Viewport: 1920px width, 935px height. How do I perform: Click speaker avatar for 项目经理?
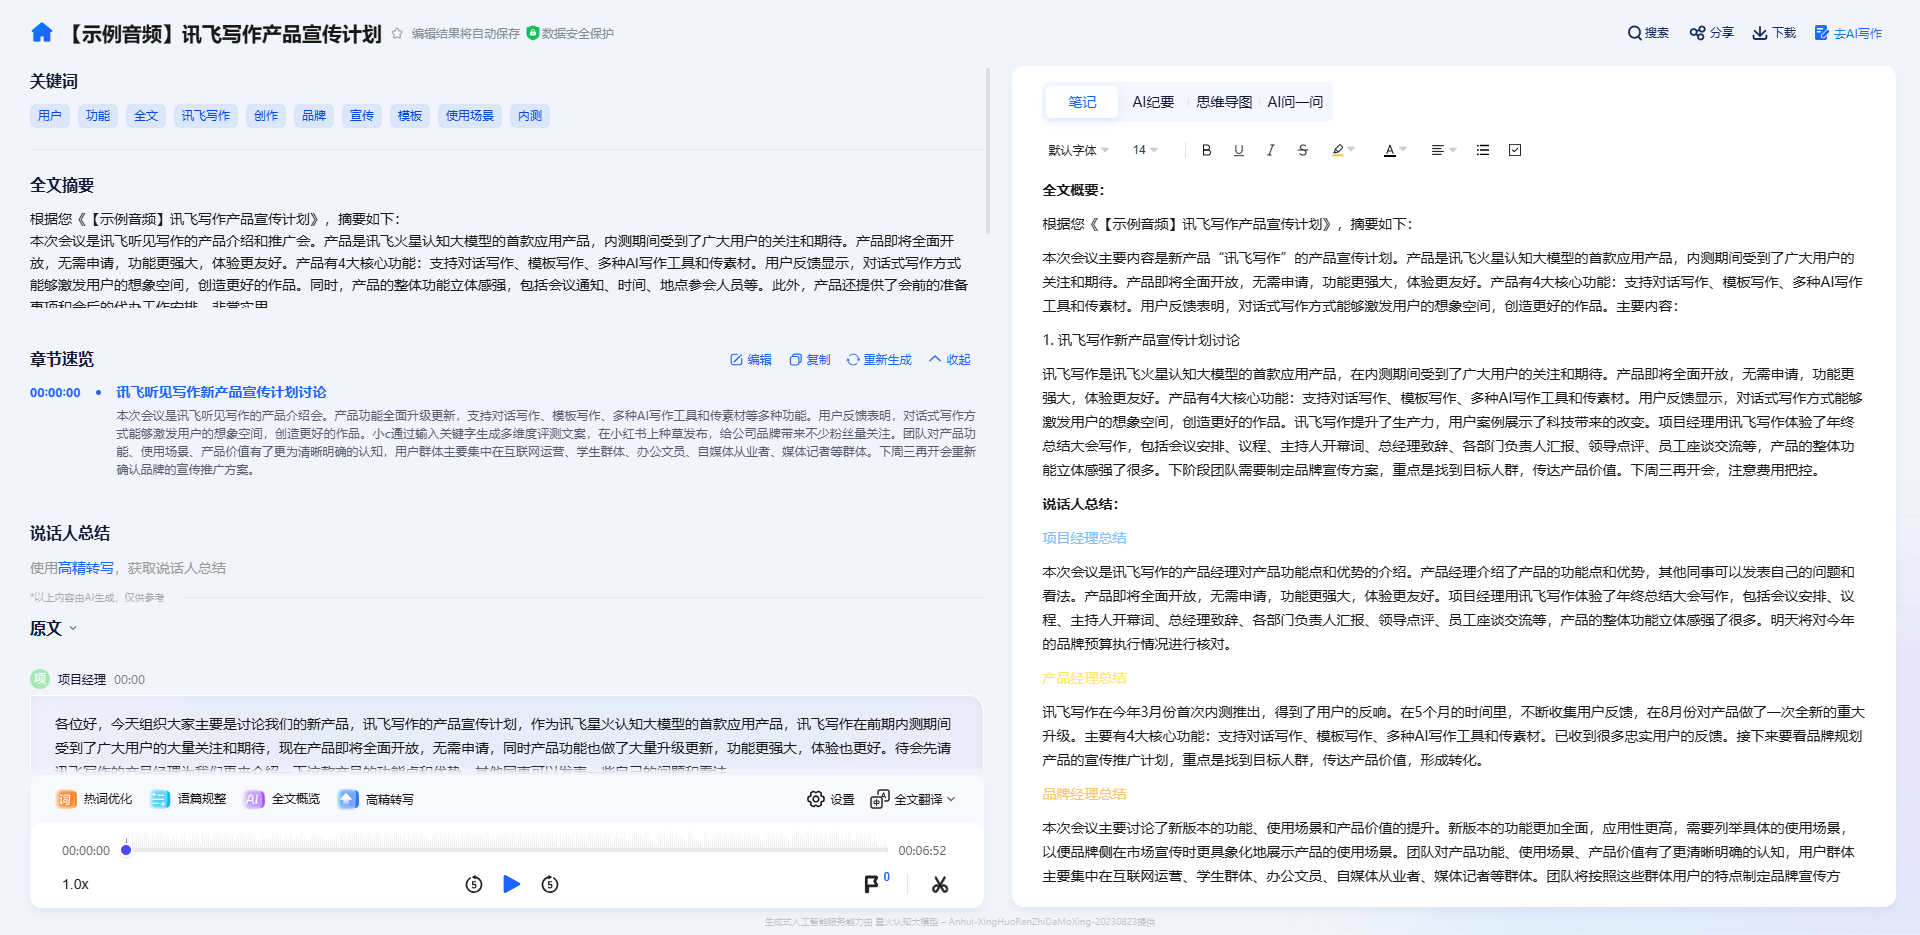40,679
